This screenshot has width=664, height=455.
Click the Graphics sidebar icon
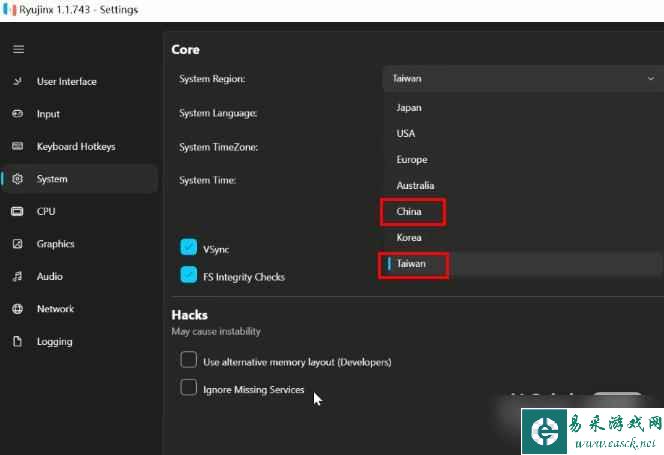[x=18, y=244]
